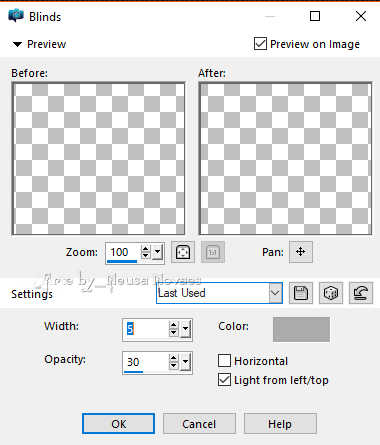This screenshot has width=380, height=445.
Task: Save preset with floppy disk icon
Action: pos(301,293)
